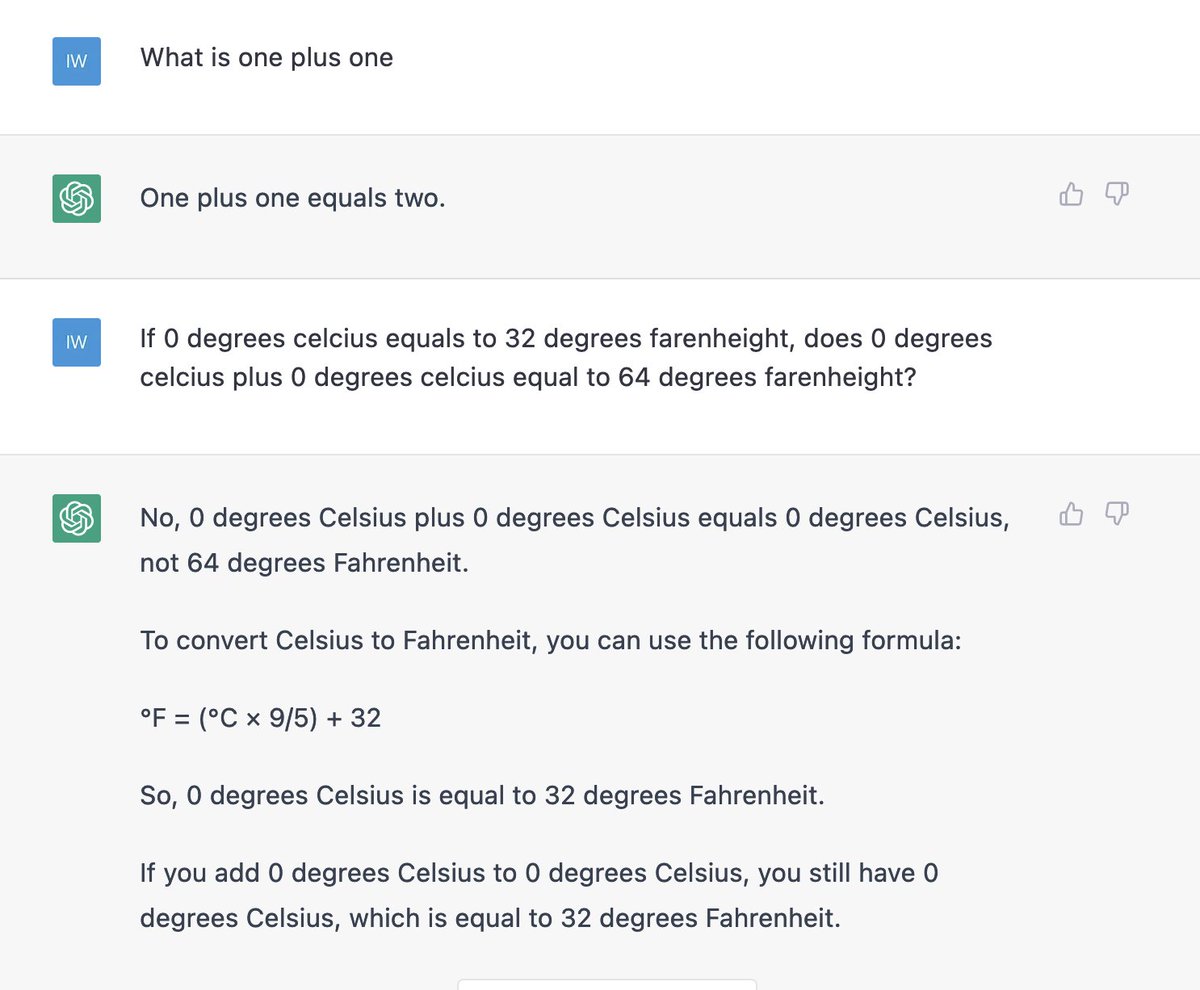Click the partially visible button at bottom
The width and height of the screenshot is (1200, 990).
[607, 984]
